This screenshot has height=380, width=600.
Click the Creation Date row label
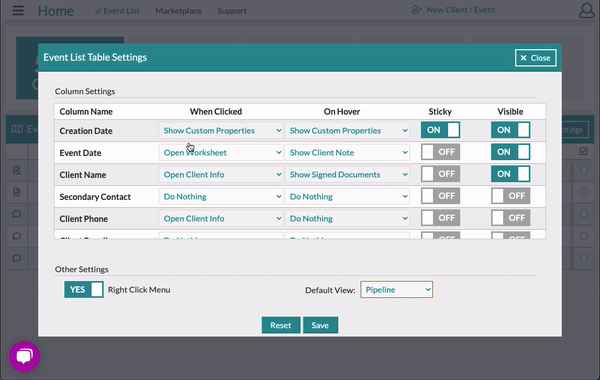pyautogui.click(x=86, y=131)
